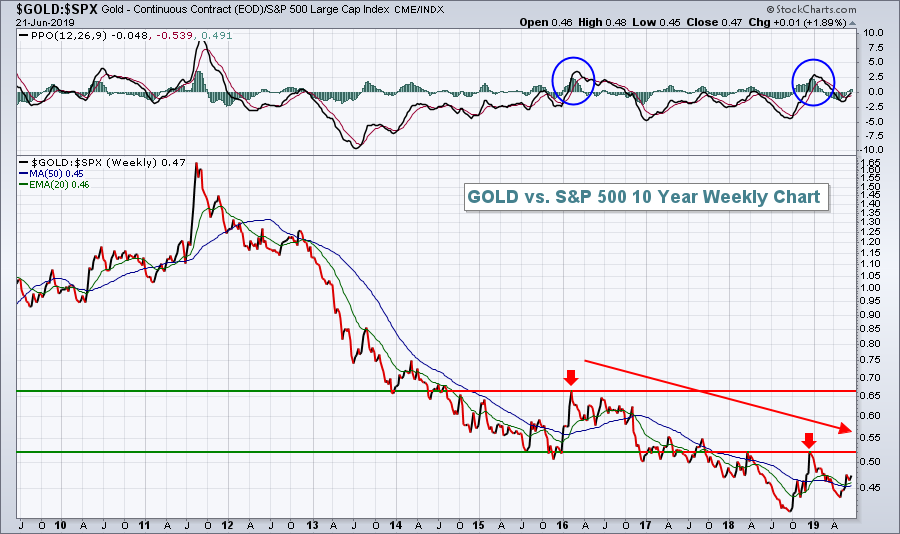Click the CME/INDX exchange label
The width and height of the screenshot is (900, 534).
point(418,9)
